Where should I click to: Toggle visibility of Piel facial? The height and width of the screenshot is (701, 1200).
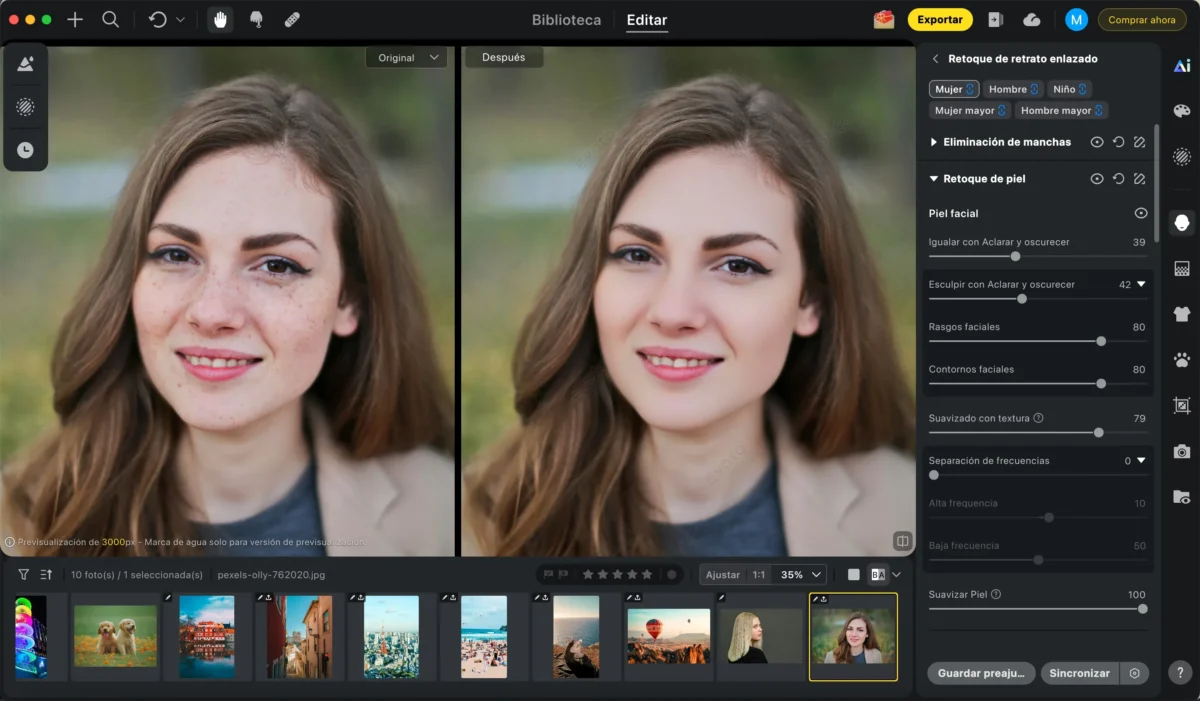pos(1140,213)
